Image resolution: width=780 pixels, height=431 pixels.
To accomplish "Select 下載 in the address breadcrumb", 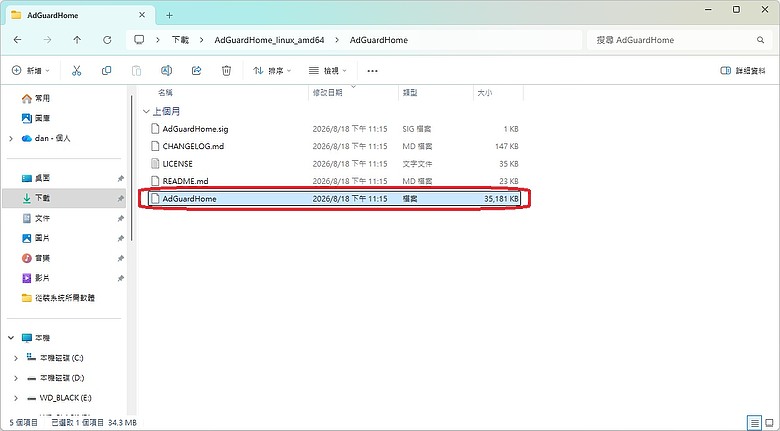I will [x=180, y=40].
